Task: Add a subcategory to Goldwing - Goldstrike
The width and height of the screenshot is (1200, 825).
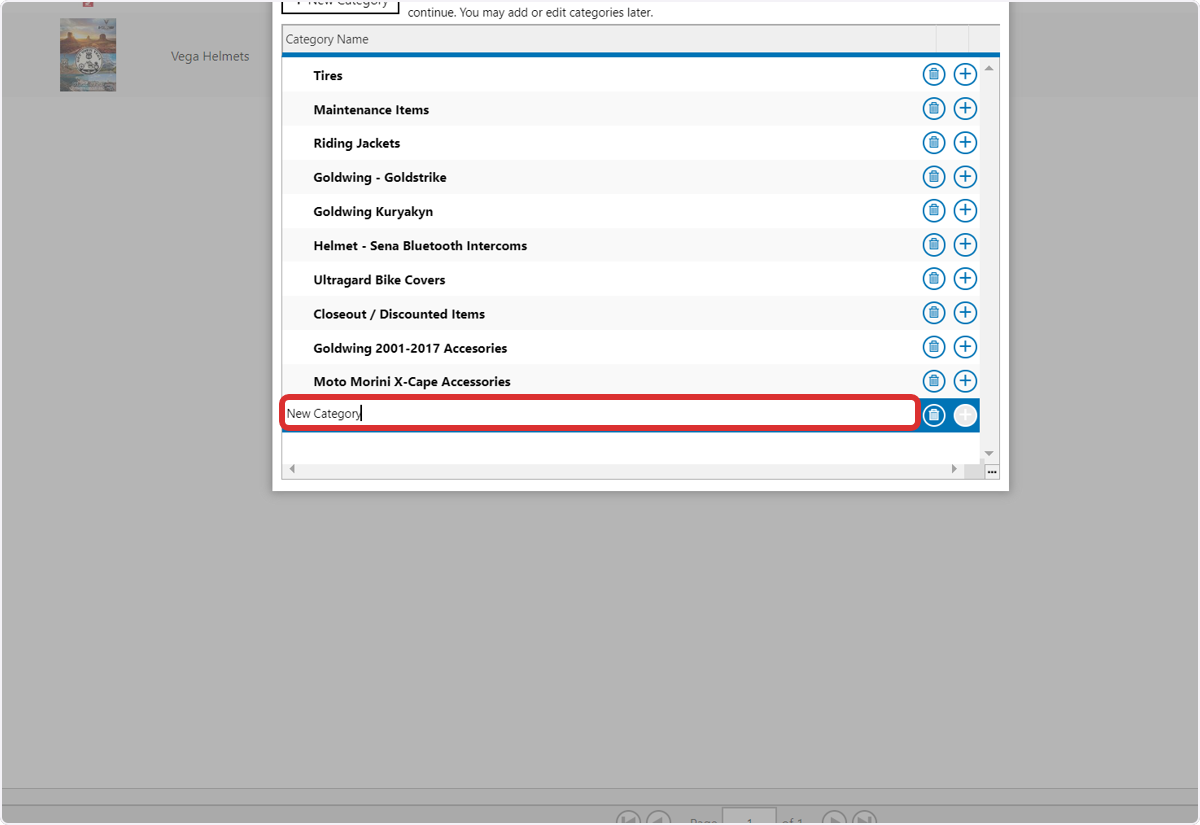Action: [x=965, y=177]
